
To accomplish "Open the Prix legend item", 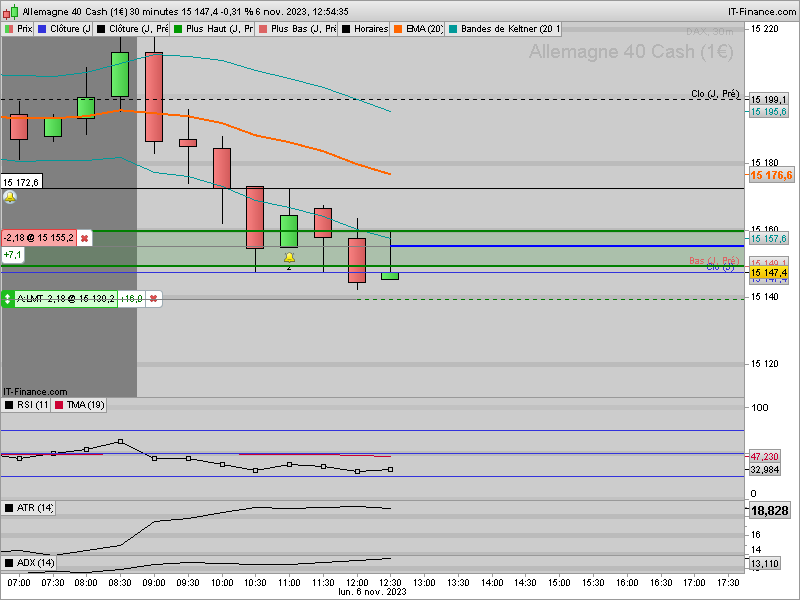I will click(x=18, y=29).
